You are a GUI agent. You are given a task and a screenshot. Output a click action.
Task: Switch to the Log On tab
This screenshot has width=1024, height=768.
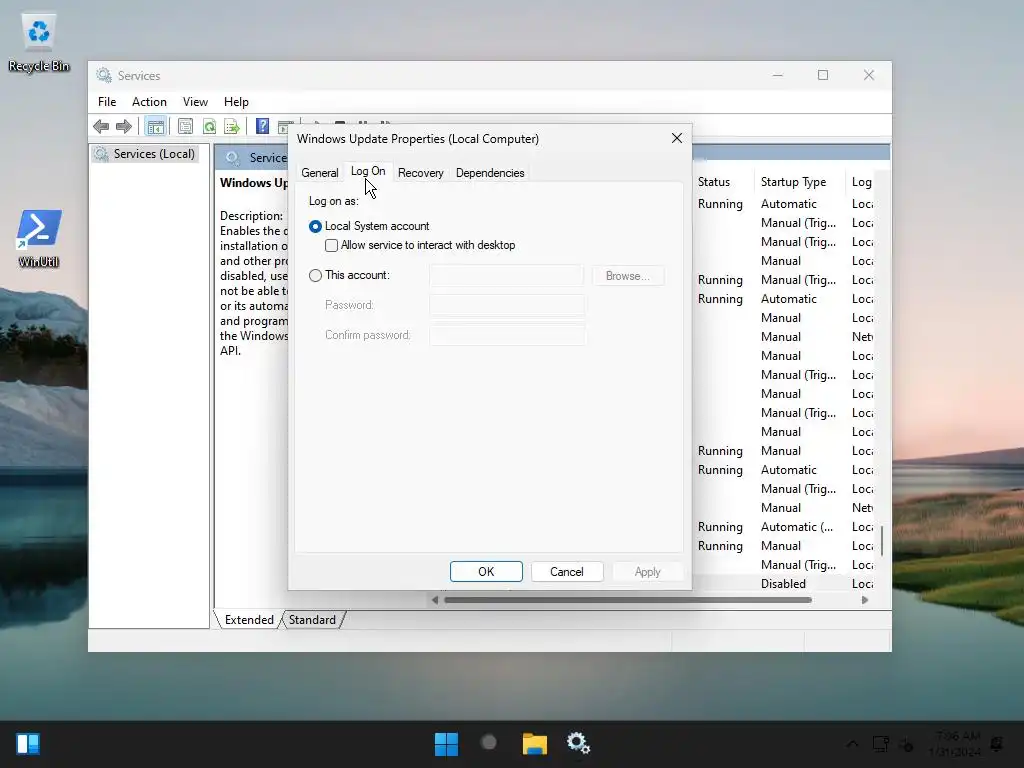pyautogui.click(x=368, y=171)
